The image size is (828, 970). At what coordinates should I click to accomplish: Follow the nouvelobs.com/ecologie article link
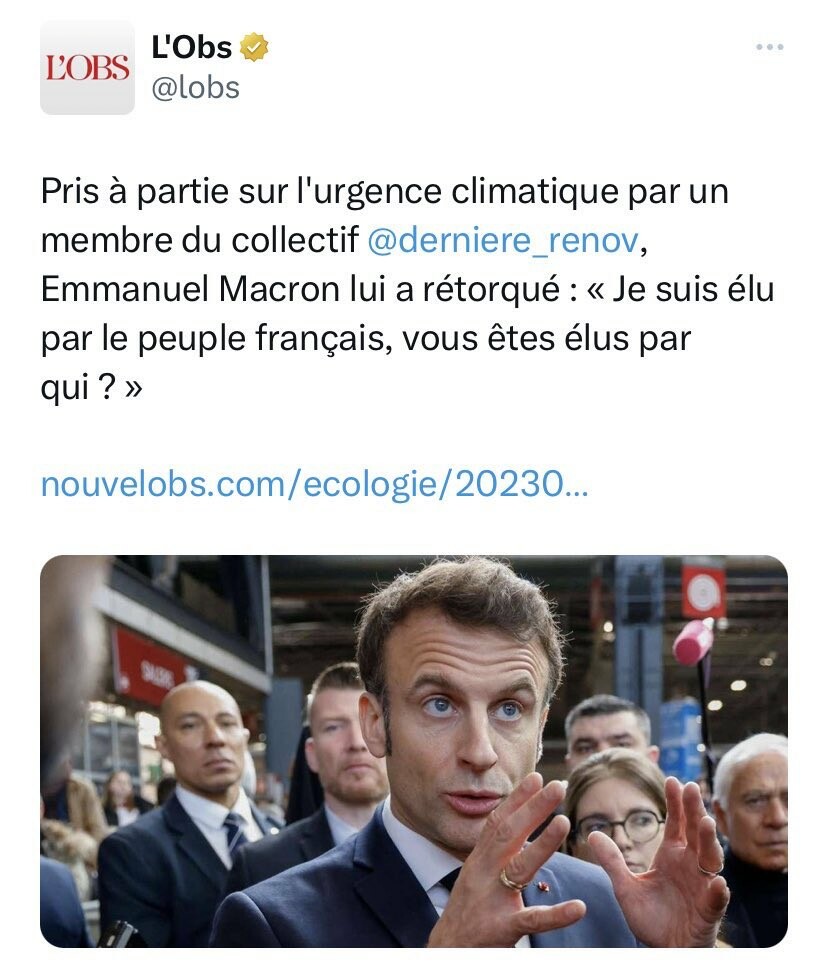click(x=315, y=485)
